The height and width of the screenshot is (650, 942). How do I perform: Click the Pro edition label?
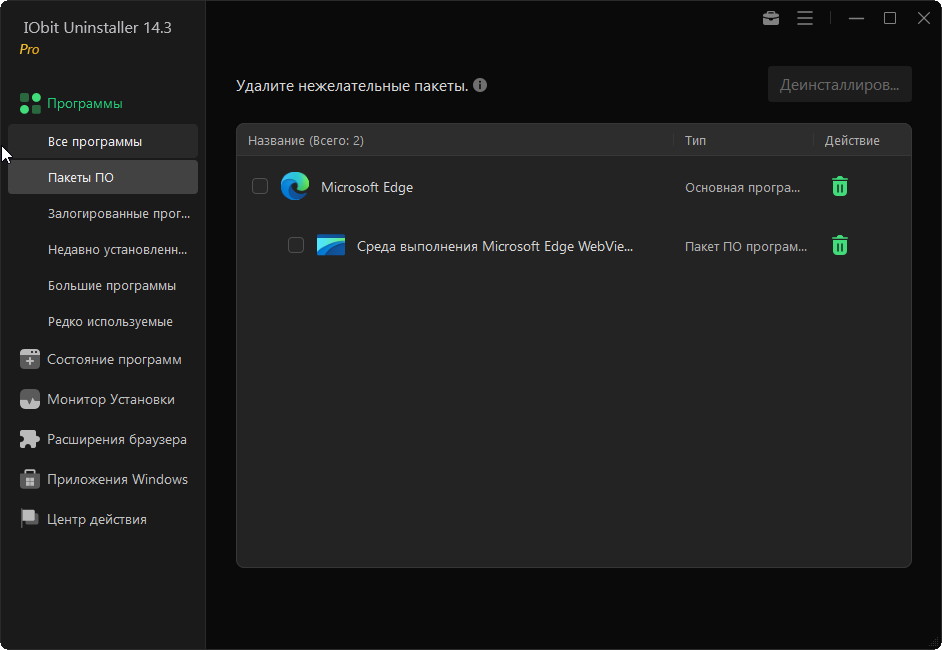(29, 49)
